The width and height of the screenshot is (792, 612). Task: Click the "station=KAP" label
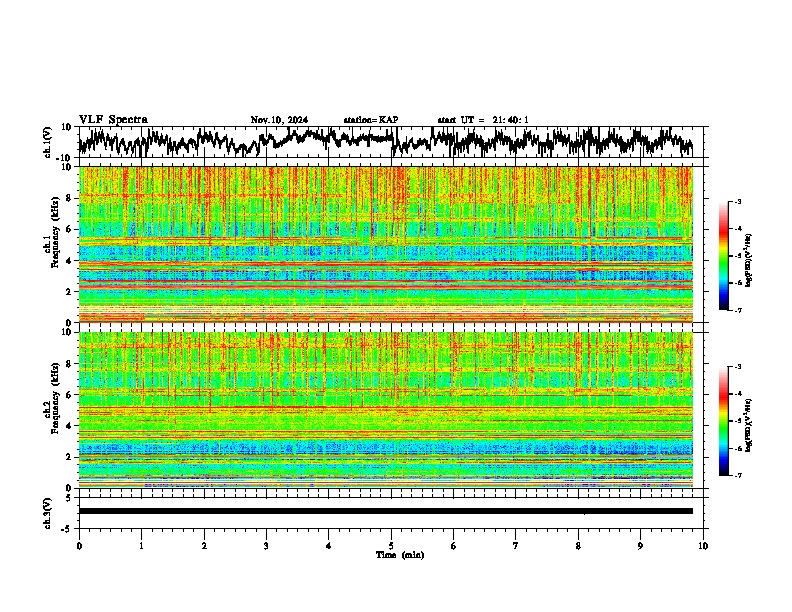[x=371, y=120]
